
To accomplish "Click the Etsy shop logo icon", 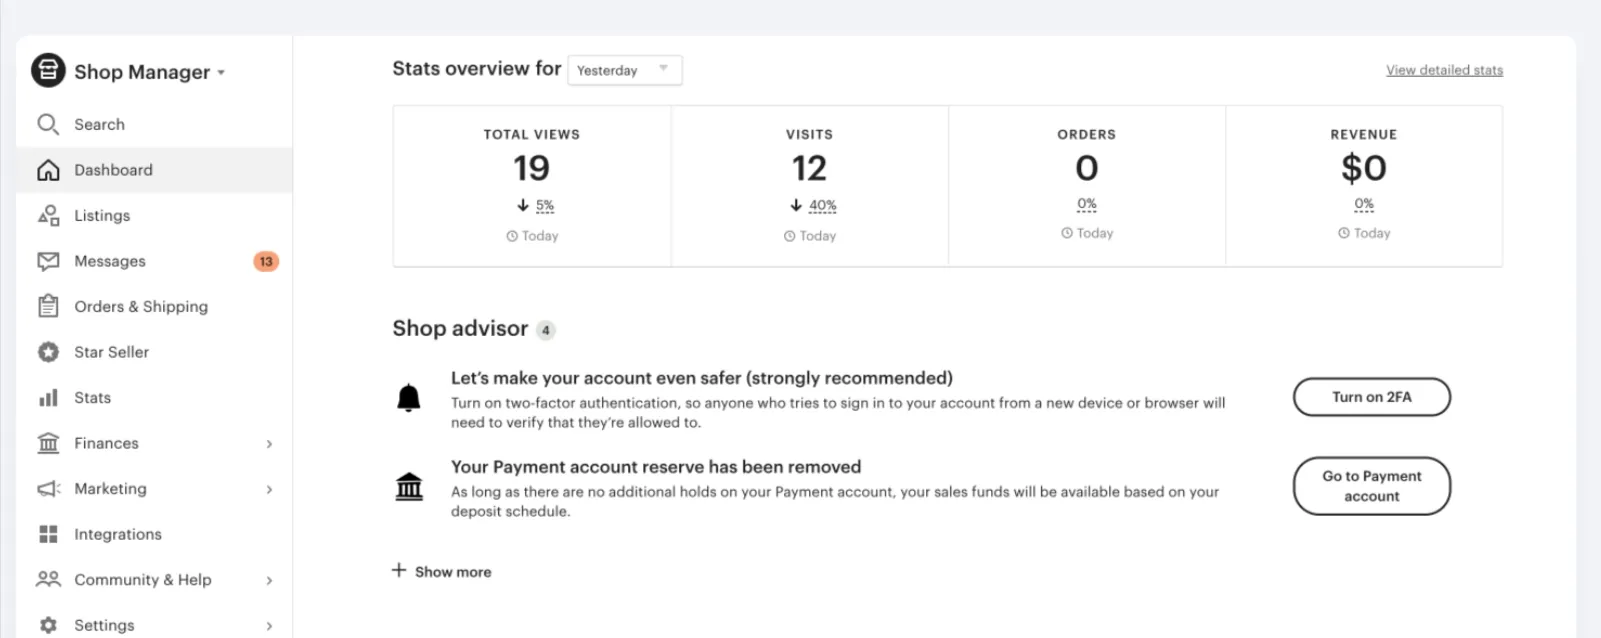I will [x=48, y=71].
